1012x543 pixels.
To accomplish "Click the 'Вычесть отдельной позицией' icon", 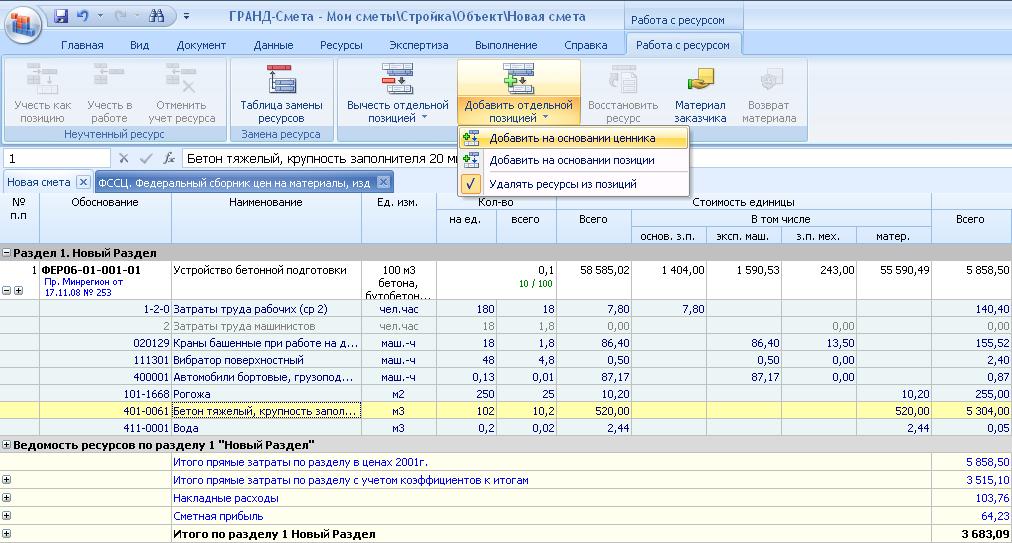I will pos(398,79).
